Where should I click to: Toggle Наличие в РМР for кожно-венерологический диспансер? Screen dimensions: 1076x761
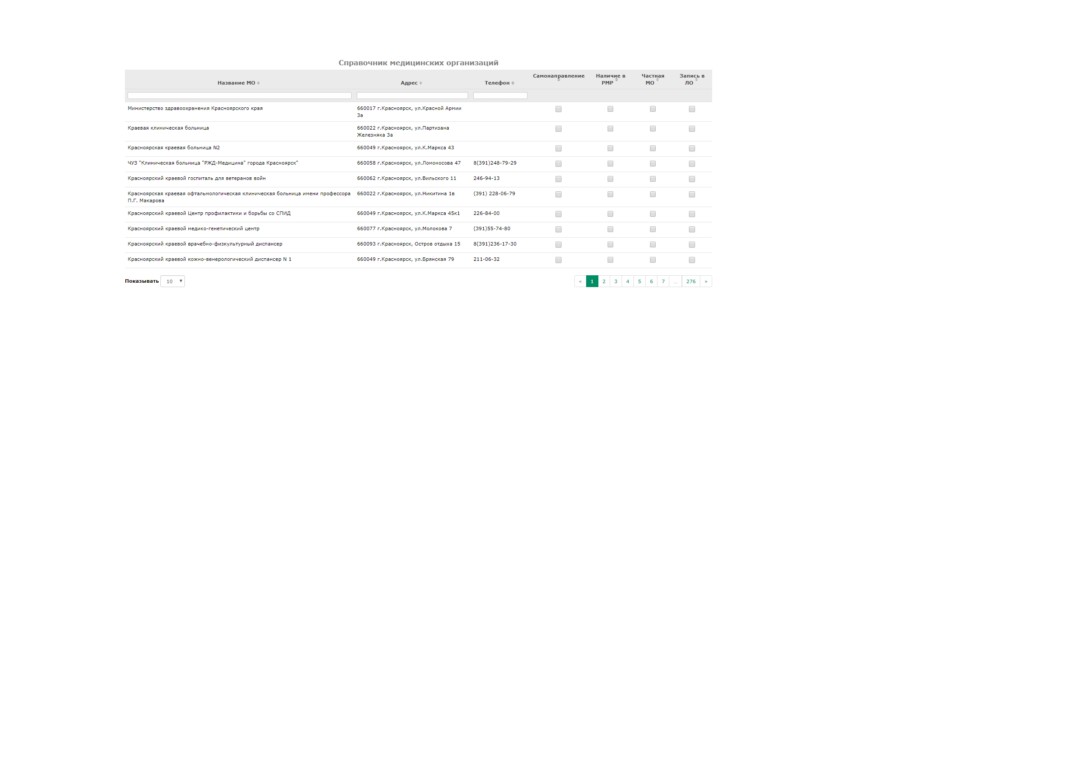610,260
